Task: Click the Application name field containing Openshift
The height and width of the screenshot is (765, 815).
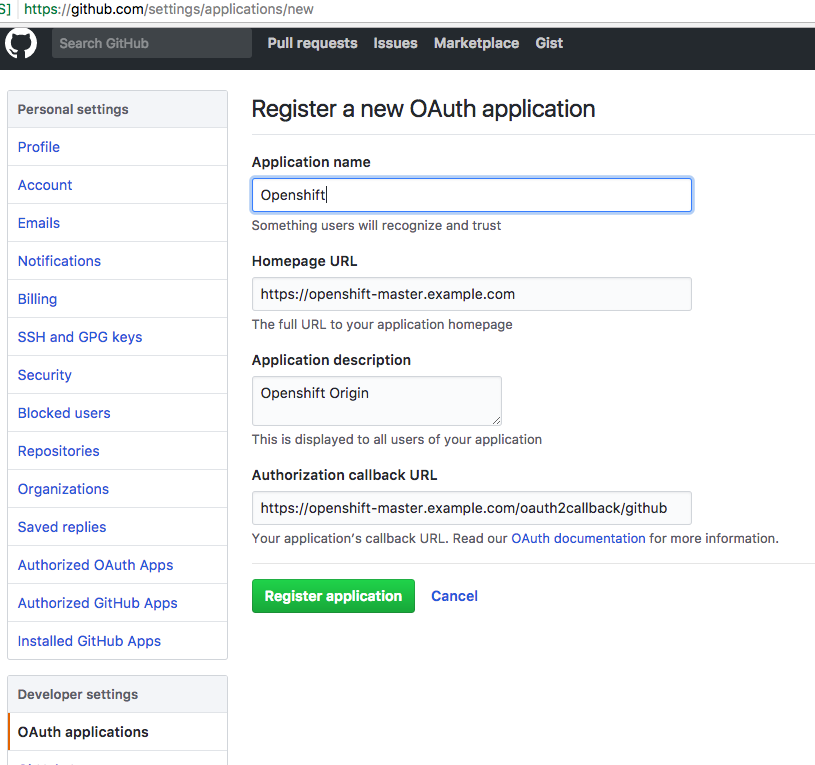Action: (471, 195)
